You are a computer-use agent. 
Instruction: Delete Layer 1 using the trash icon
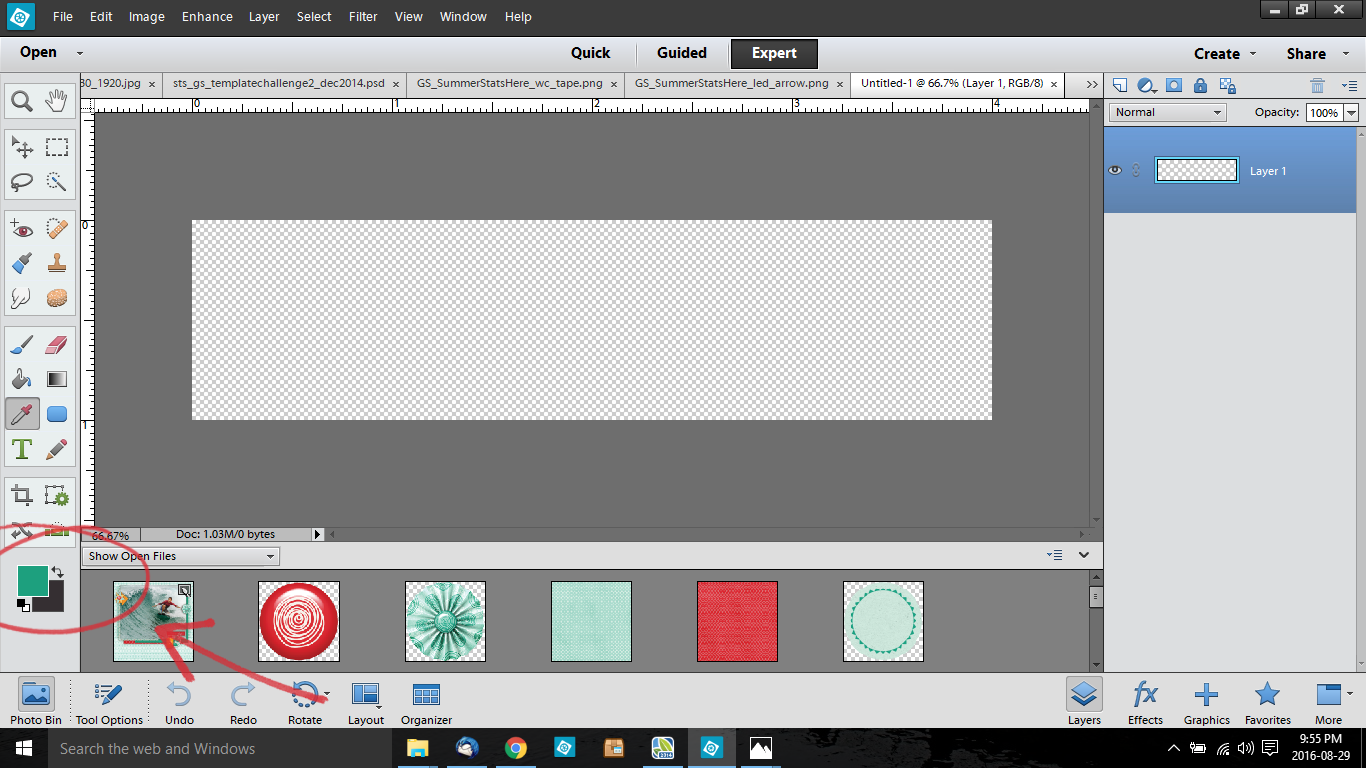coord(1316,85)
